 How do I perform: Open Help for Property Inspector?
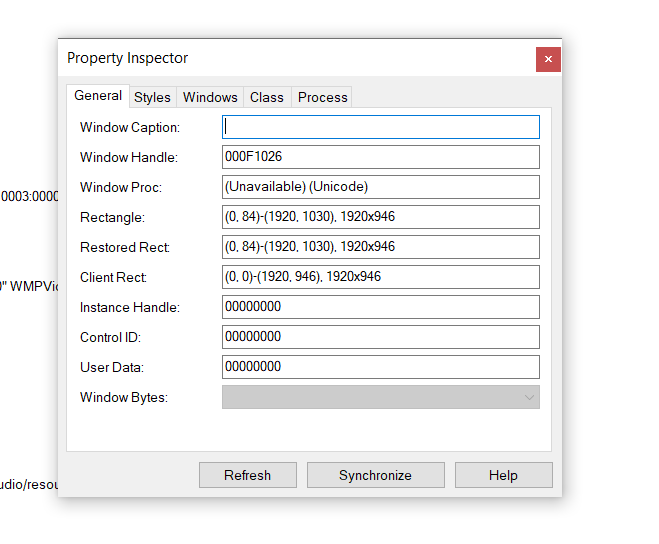click(503, 475)
